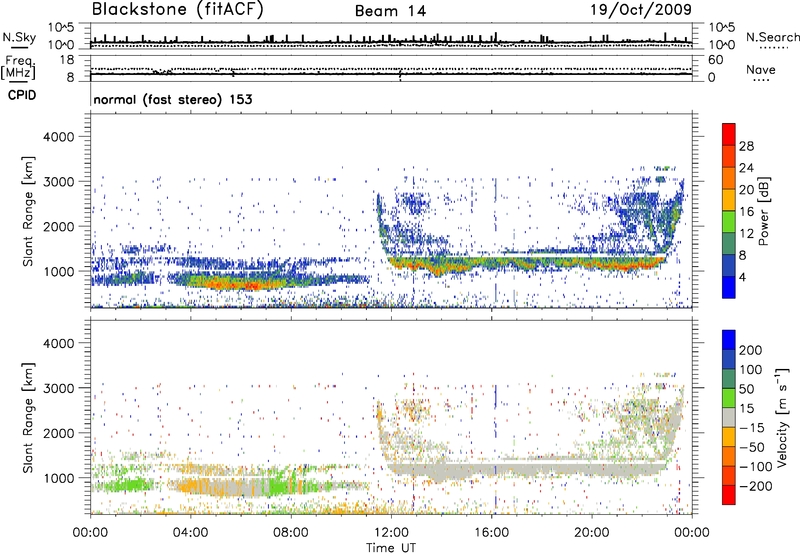
Task: Click 'Slant Range [km]' label of the velocity panel
Action: click(28, 417)
